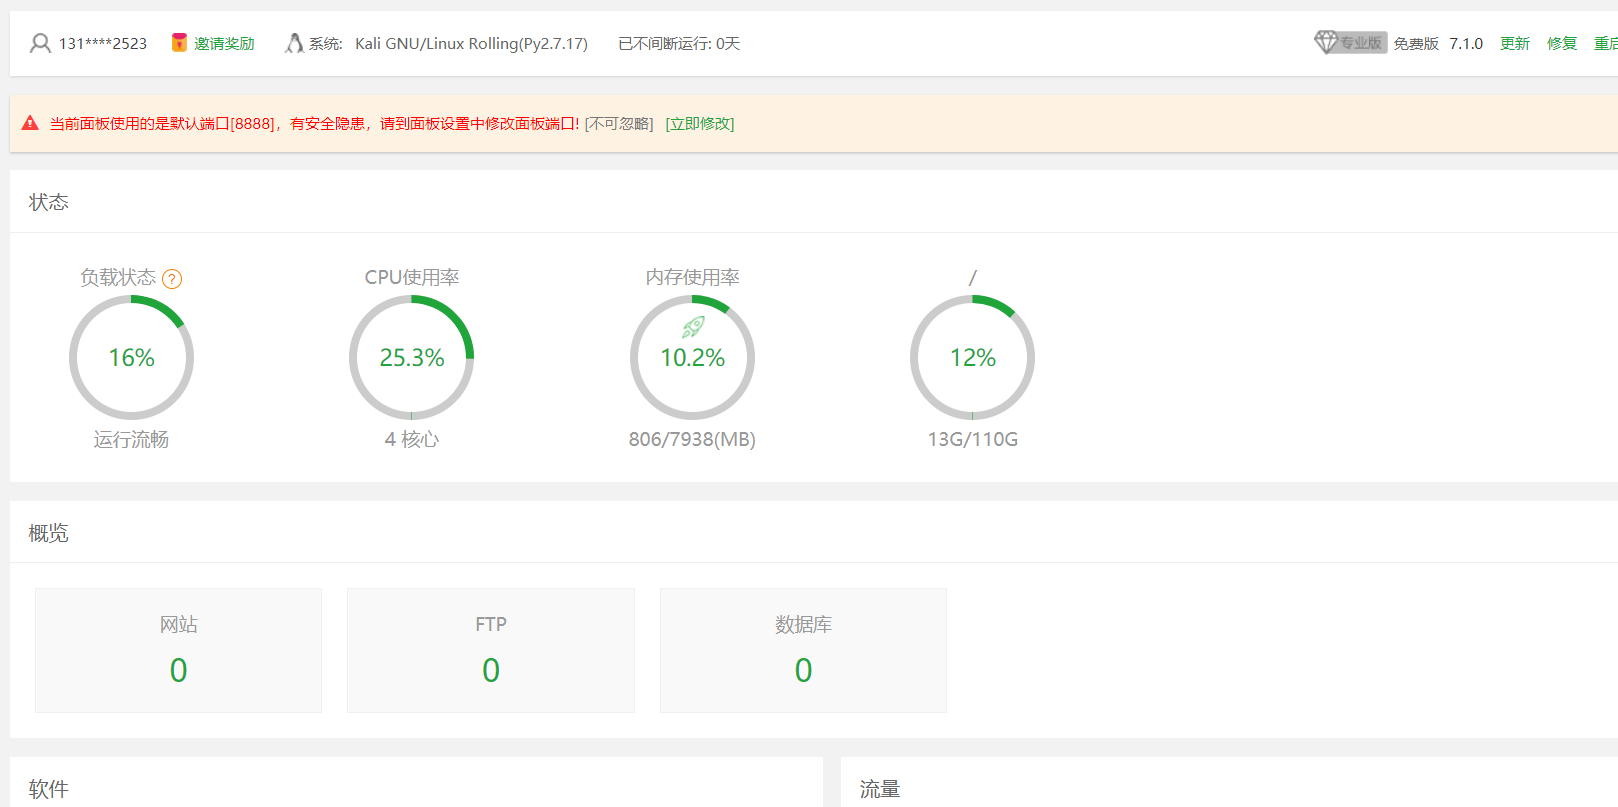This screenshot has height=807, width=1618.
Task: Click the 已不间断运行: 0天 uptime text
Action: click(679, 44)
